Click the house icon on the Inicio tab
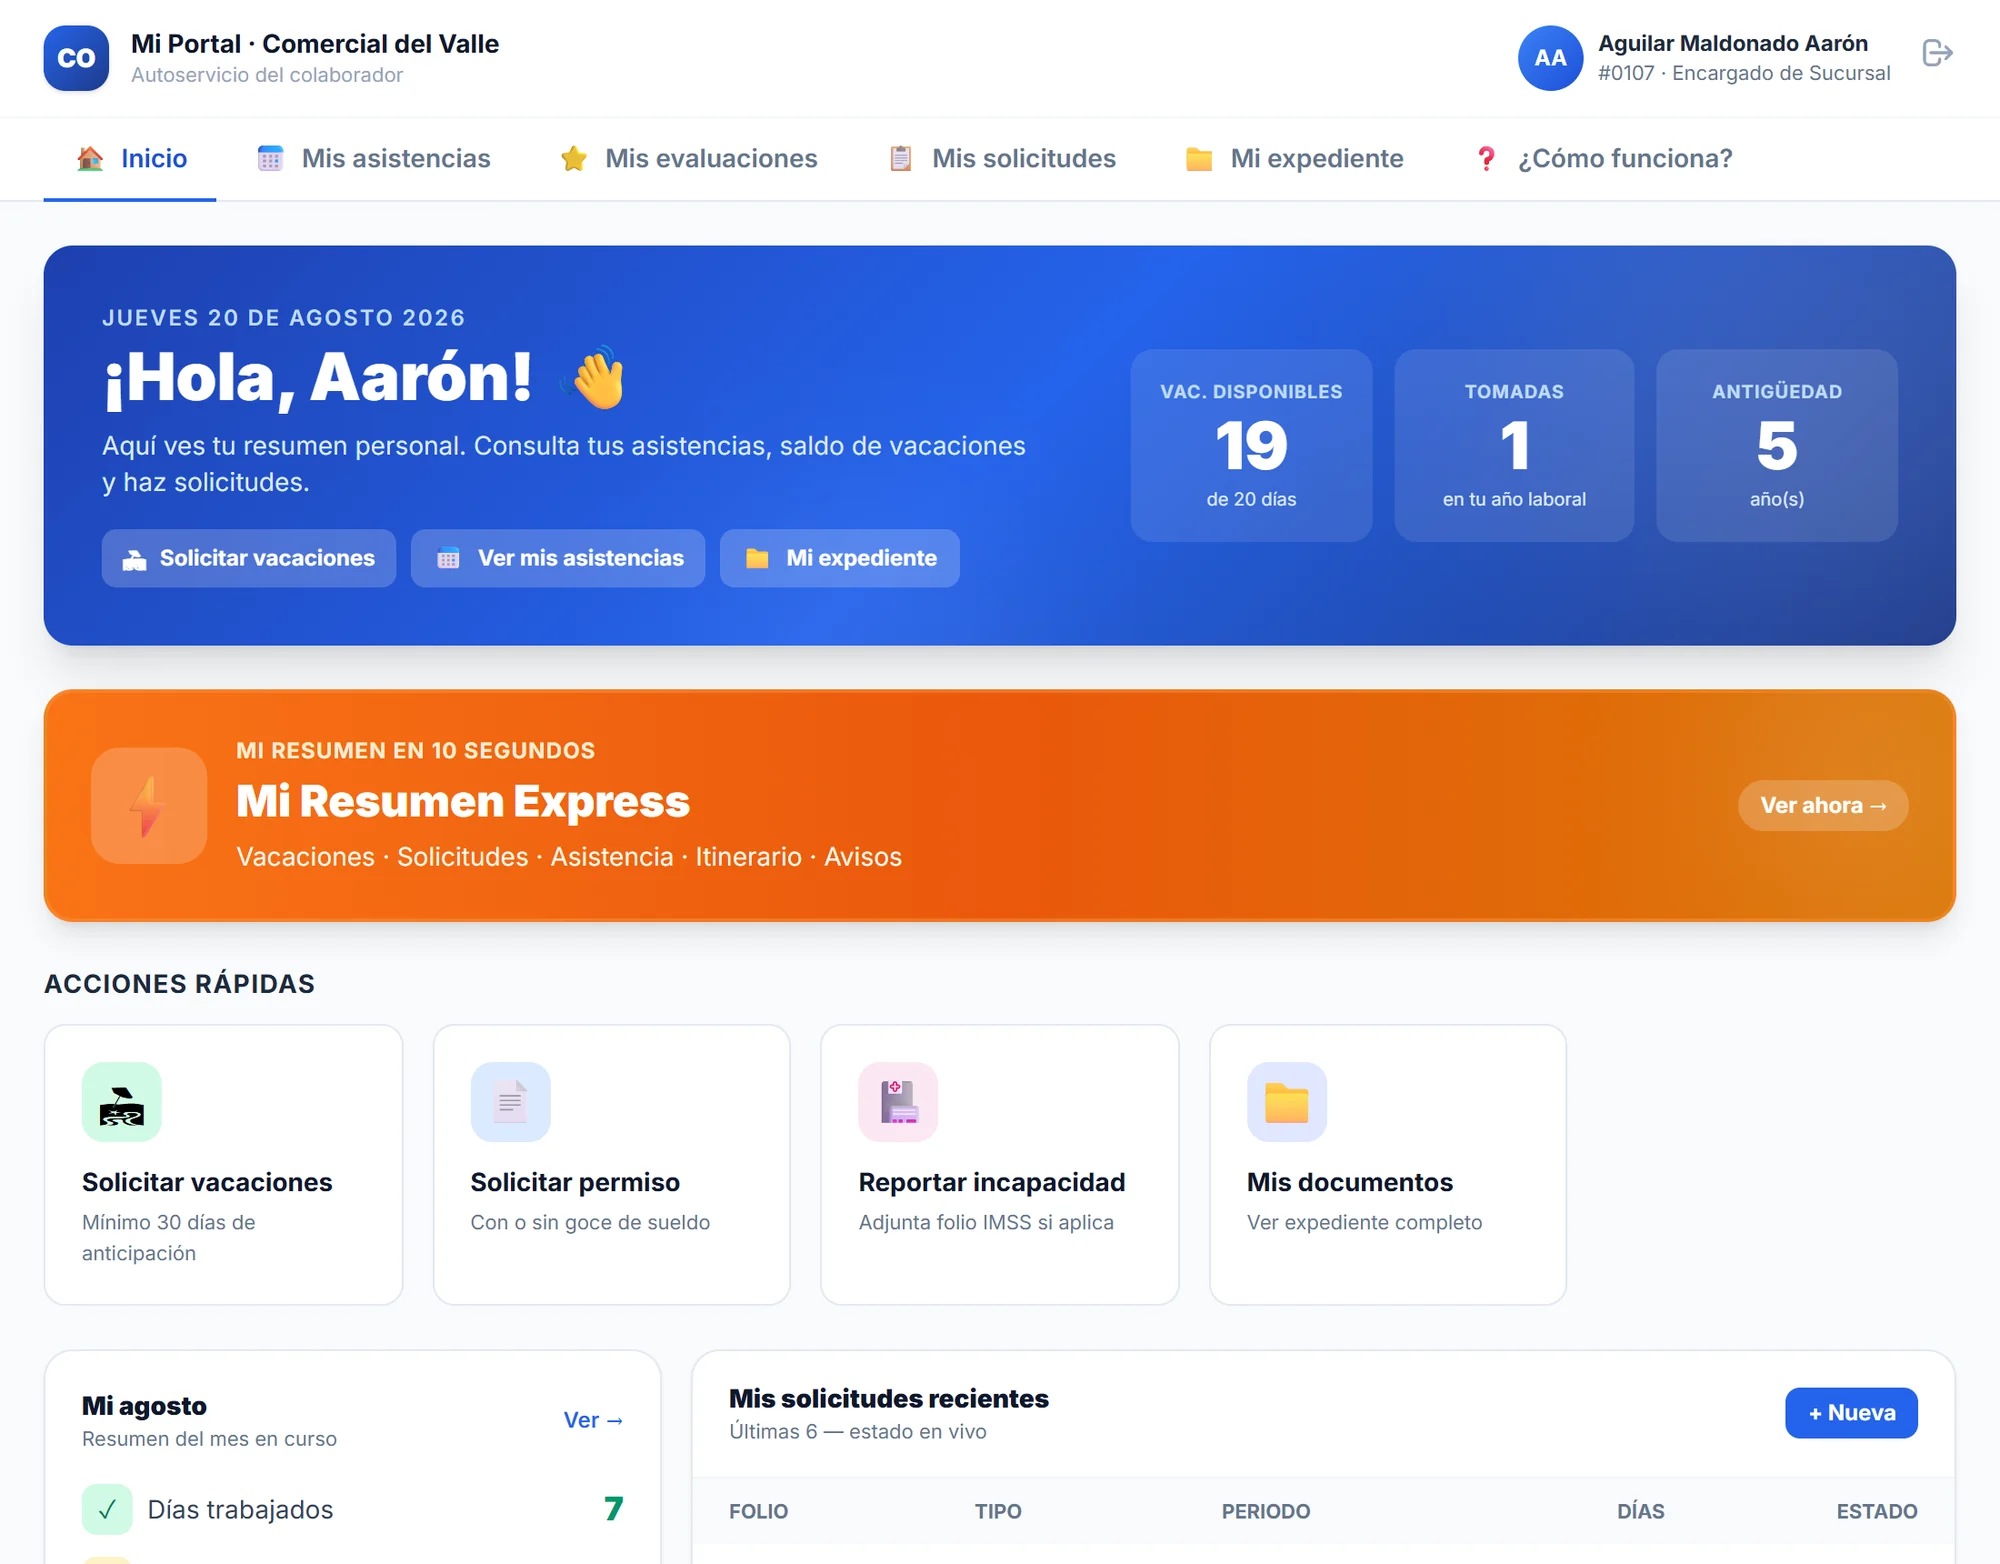Viewport: 2000px width, 1564px height. click(90, 158)
